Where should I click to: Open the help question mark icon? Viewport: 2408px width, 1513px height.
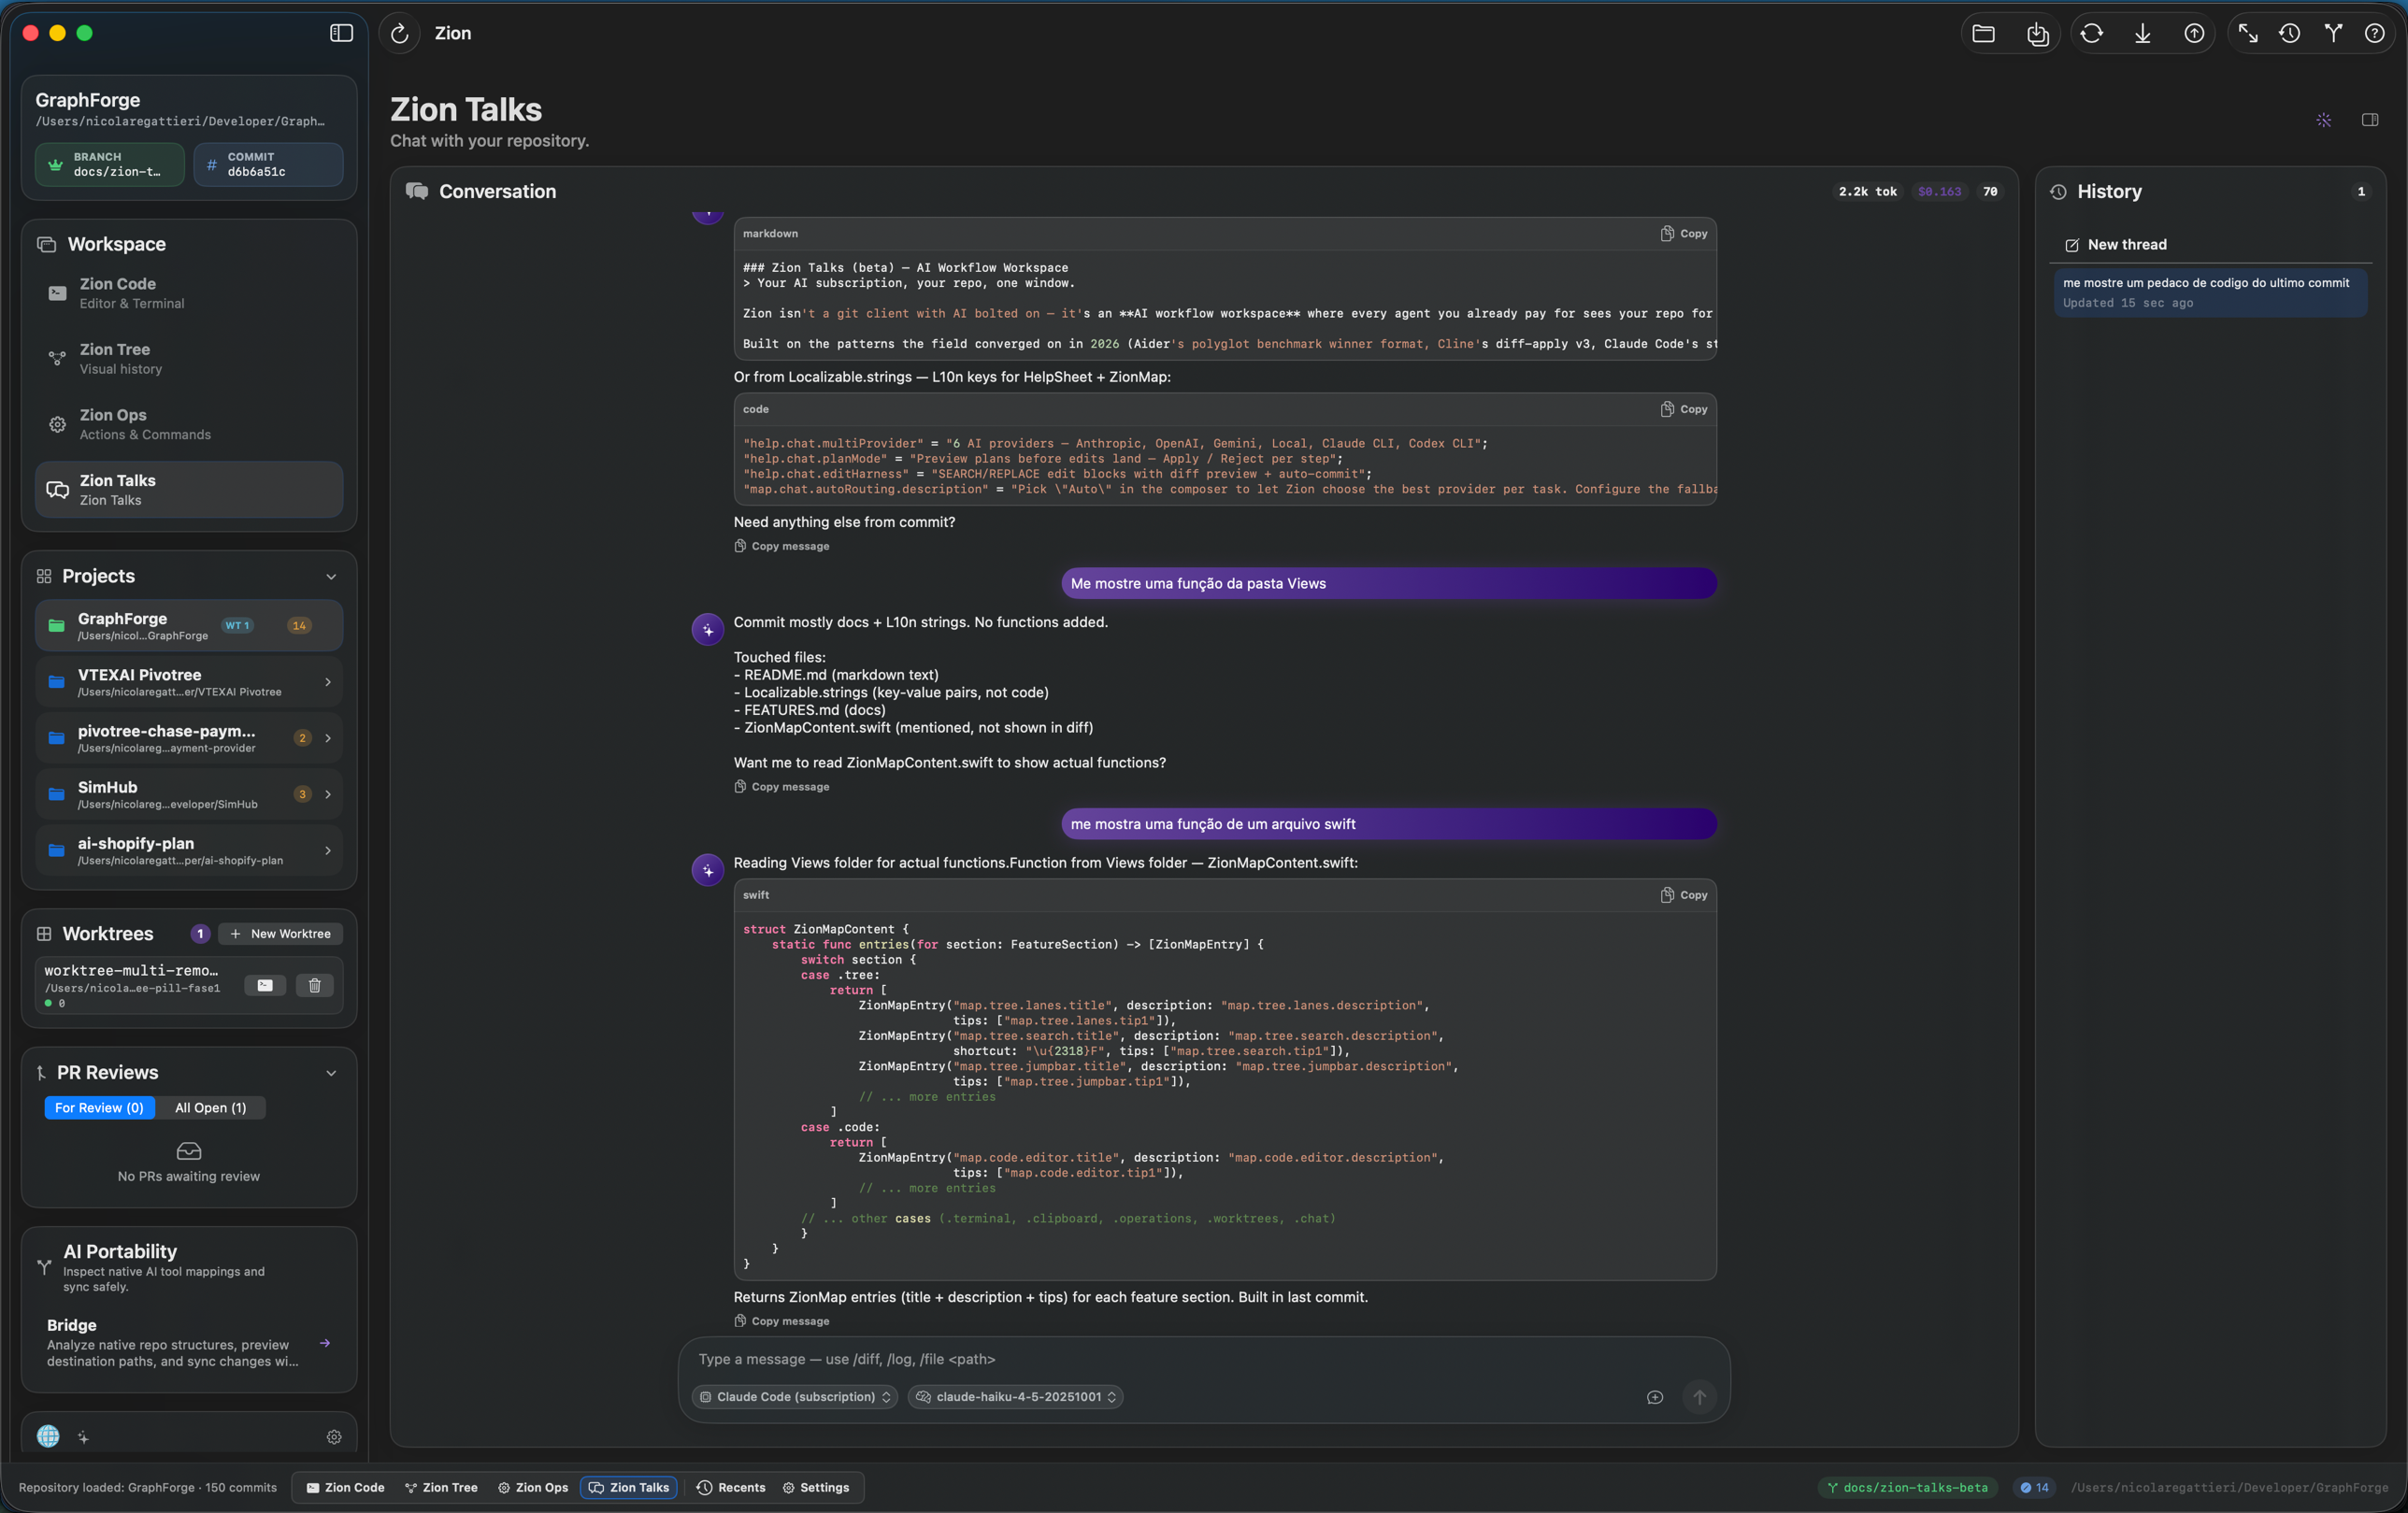[2374, 34]
